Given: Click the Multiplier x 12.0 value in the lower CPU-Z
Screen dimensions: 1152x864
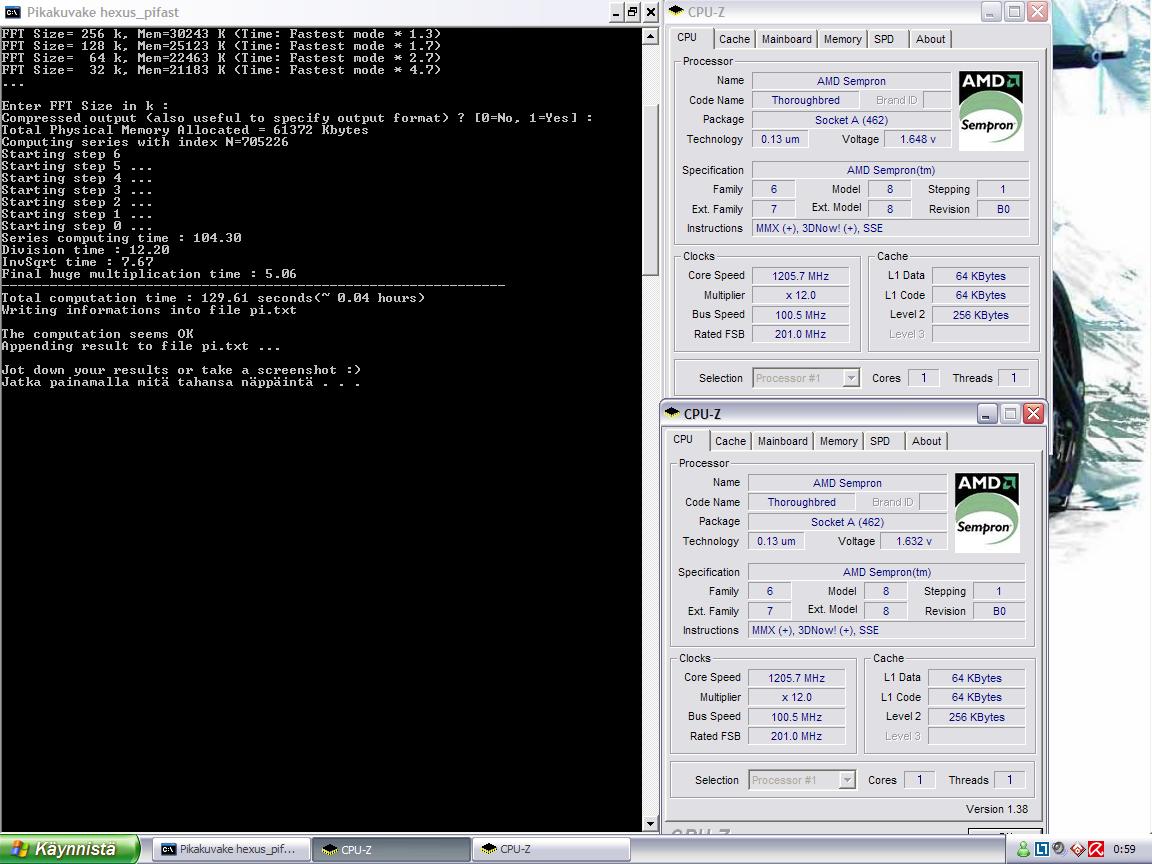Looking at the screenshot, I should pyautogui.click(x=796, y=697).
